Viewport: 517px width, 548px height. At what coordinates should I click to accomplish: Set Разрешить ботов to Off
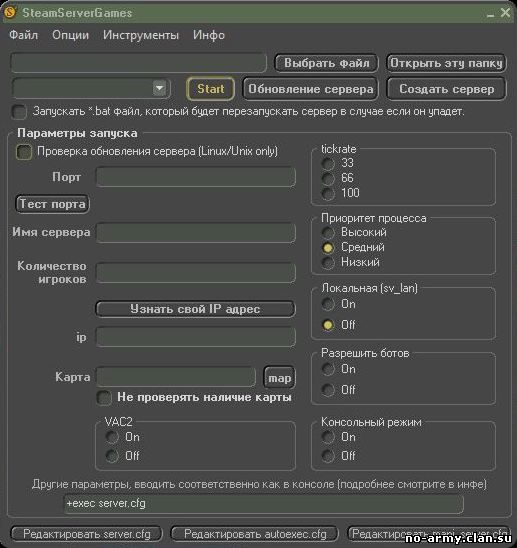tap(328, 390)
